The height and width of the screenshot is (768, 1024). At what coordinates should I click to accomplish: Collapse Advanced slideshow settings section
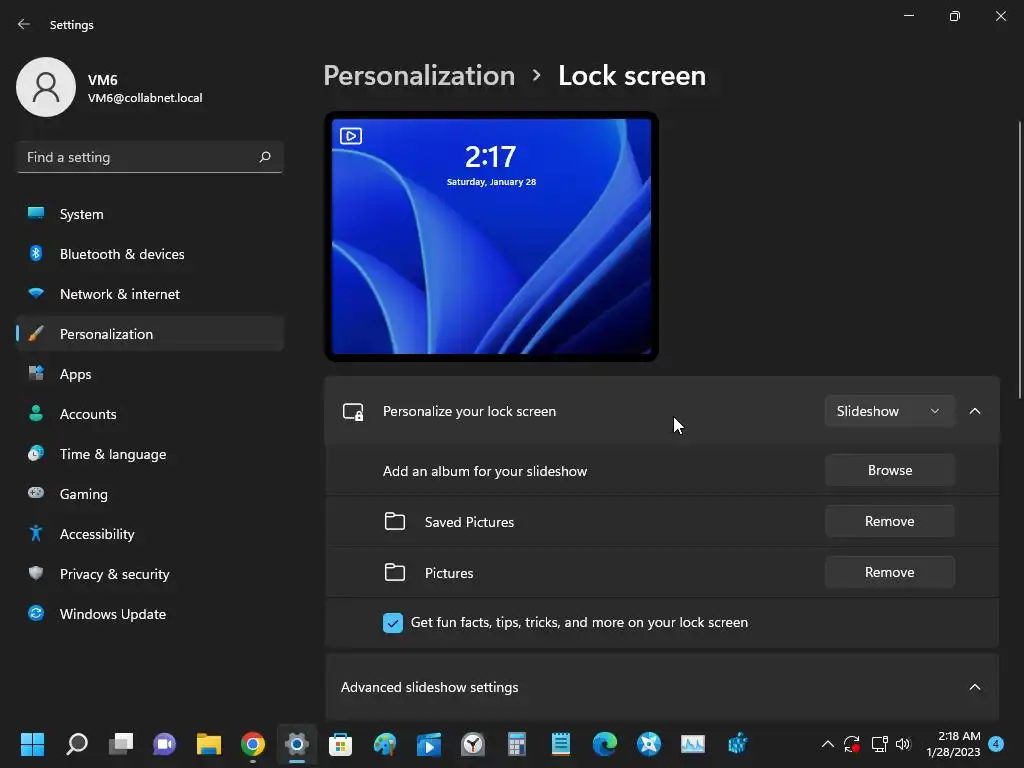[x=975, y=687]
